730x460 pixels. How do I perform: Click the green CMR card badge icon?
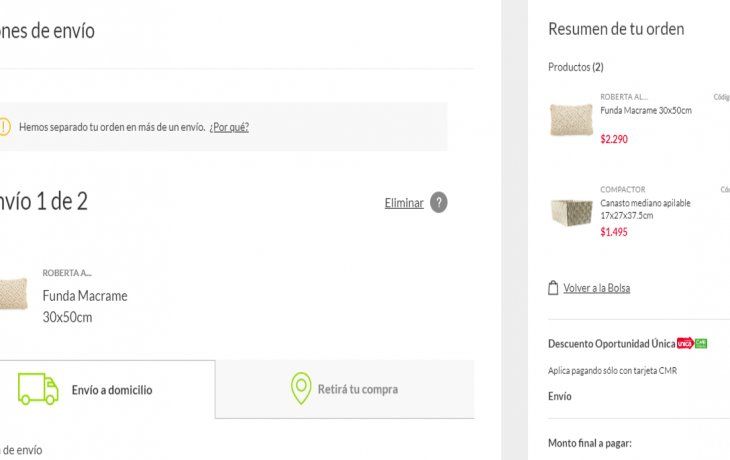701,343
